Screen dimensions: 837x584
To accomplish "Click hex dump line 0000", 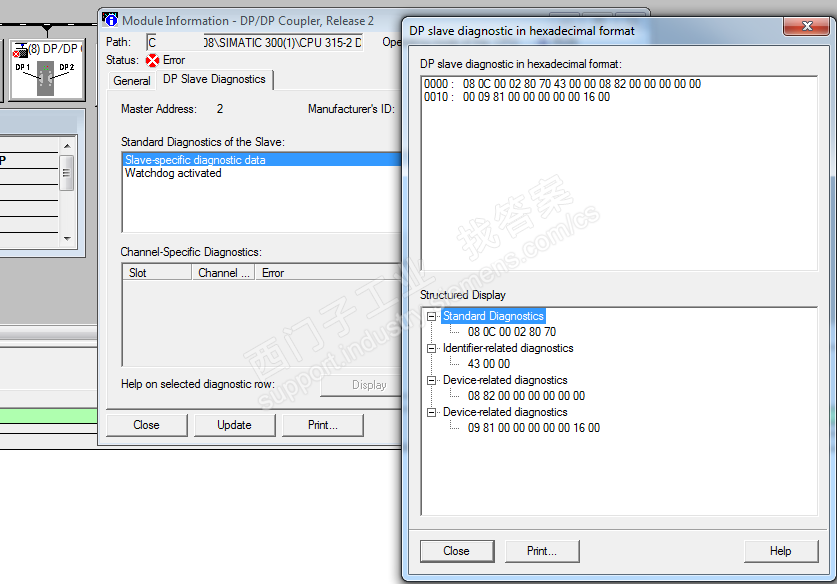I will [562, 84].
